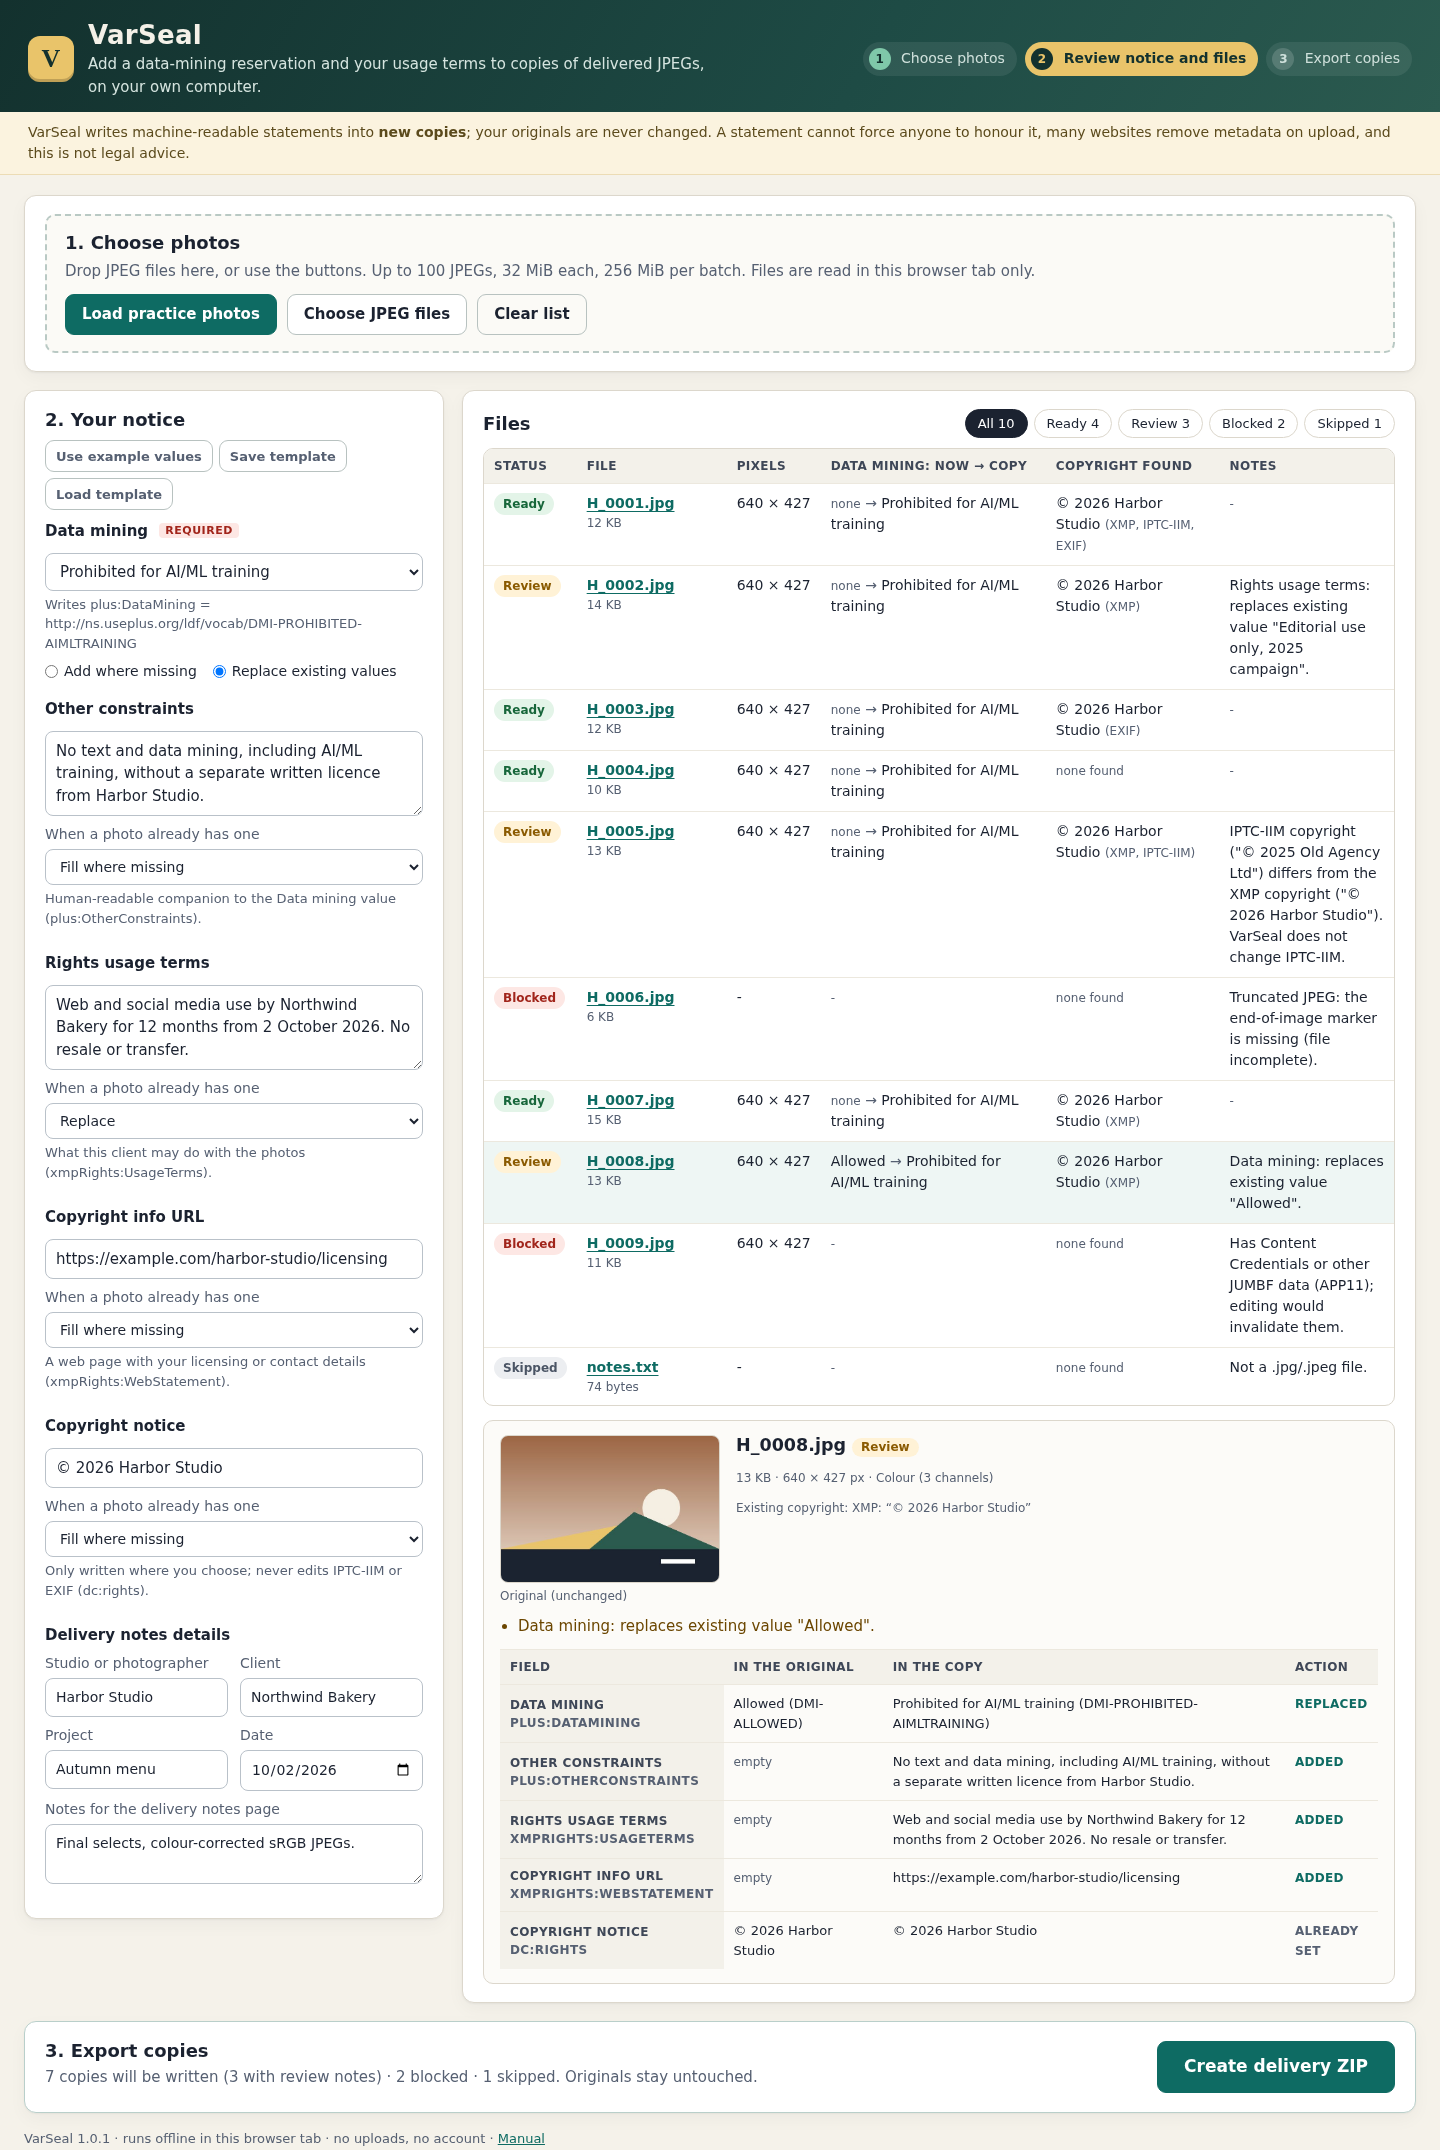Click the delivery notes text area
Image resolution: width=1440 pixels, height=2150 pixels.
coord(234,1854)
